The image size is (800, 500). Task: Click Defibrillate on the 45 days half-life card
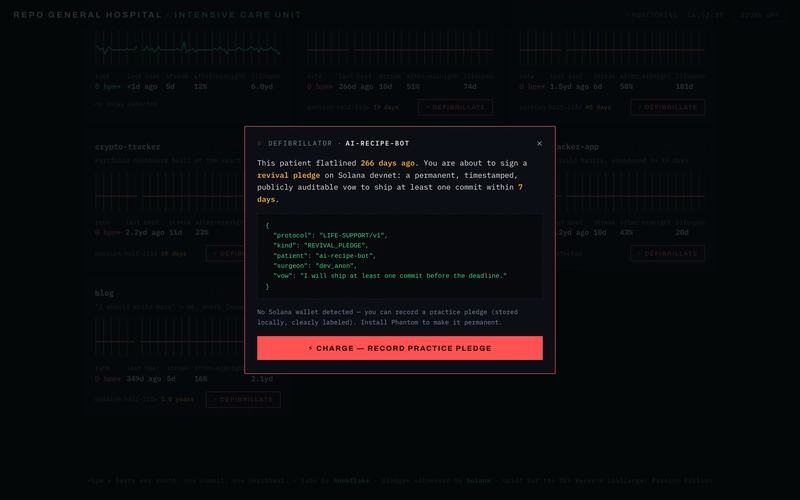coord(667,107)
